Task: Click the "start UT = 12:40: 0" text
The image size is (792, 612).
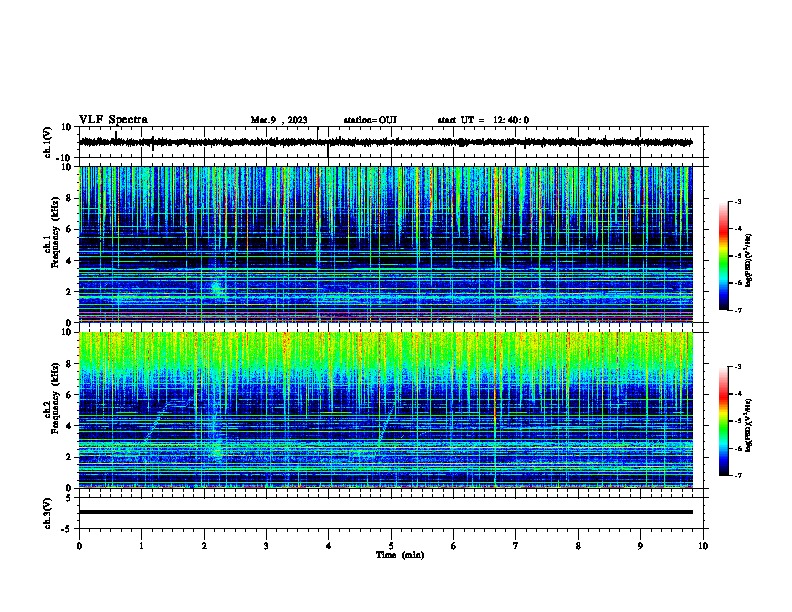Action: [x=483, y=120]
